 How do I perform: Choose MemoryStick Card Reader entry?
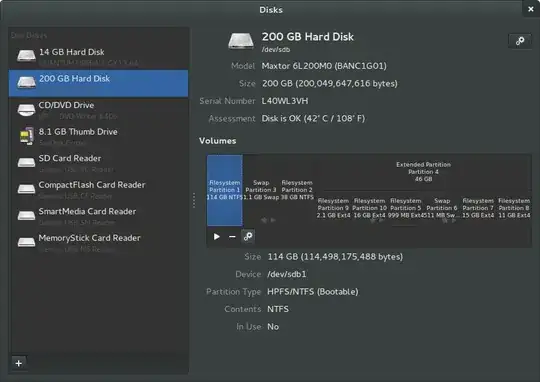coord(98,242)
